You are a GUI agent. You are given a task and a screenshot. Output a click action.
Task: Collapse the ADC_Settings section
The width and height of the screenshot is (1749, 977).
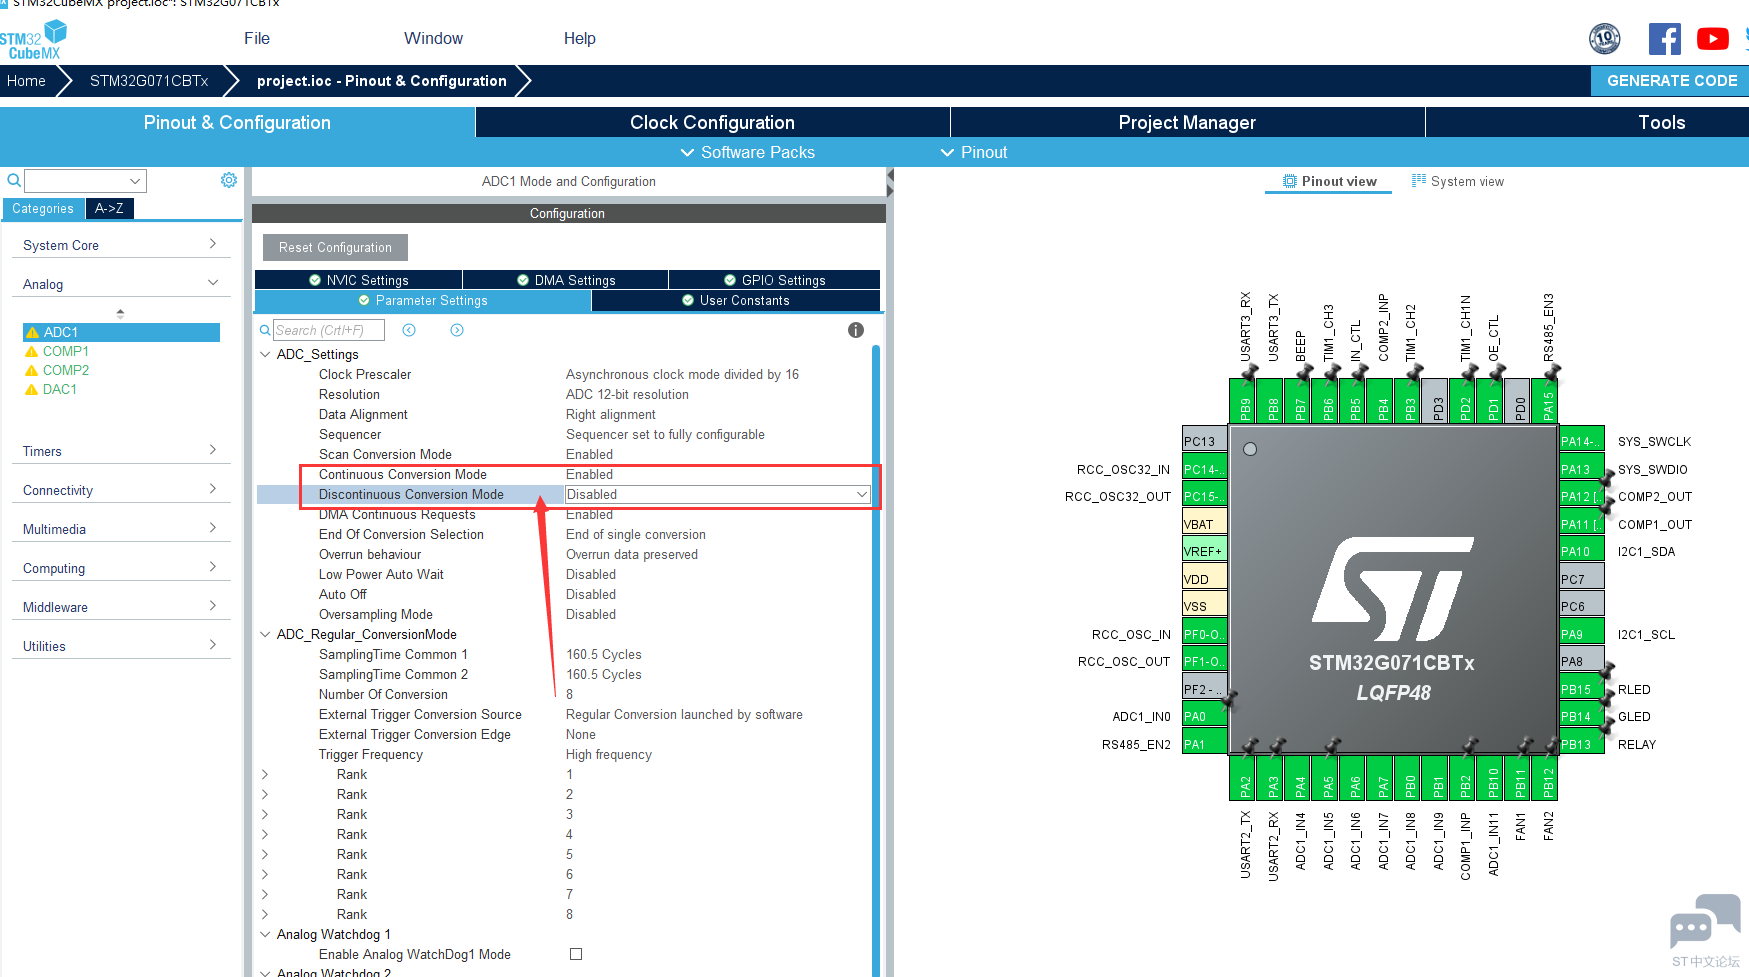tap(264, 354)
